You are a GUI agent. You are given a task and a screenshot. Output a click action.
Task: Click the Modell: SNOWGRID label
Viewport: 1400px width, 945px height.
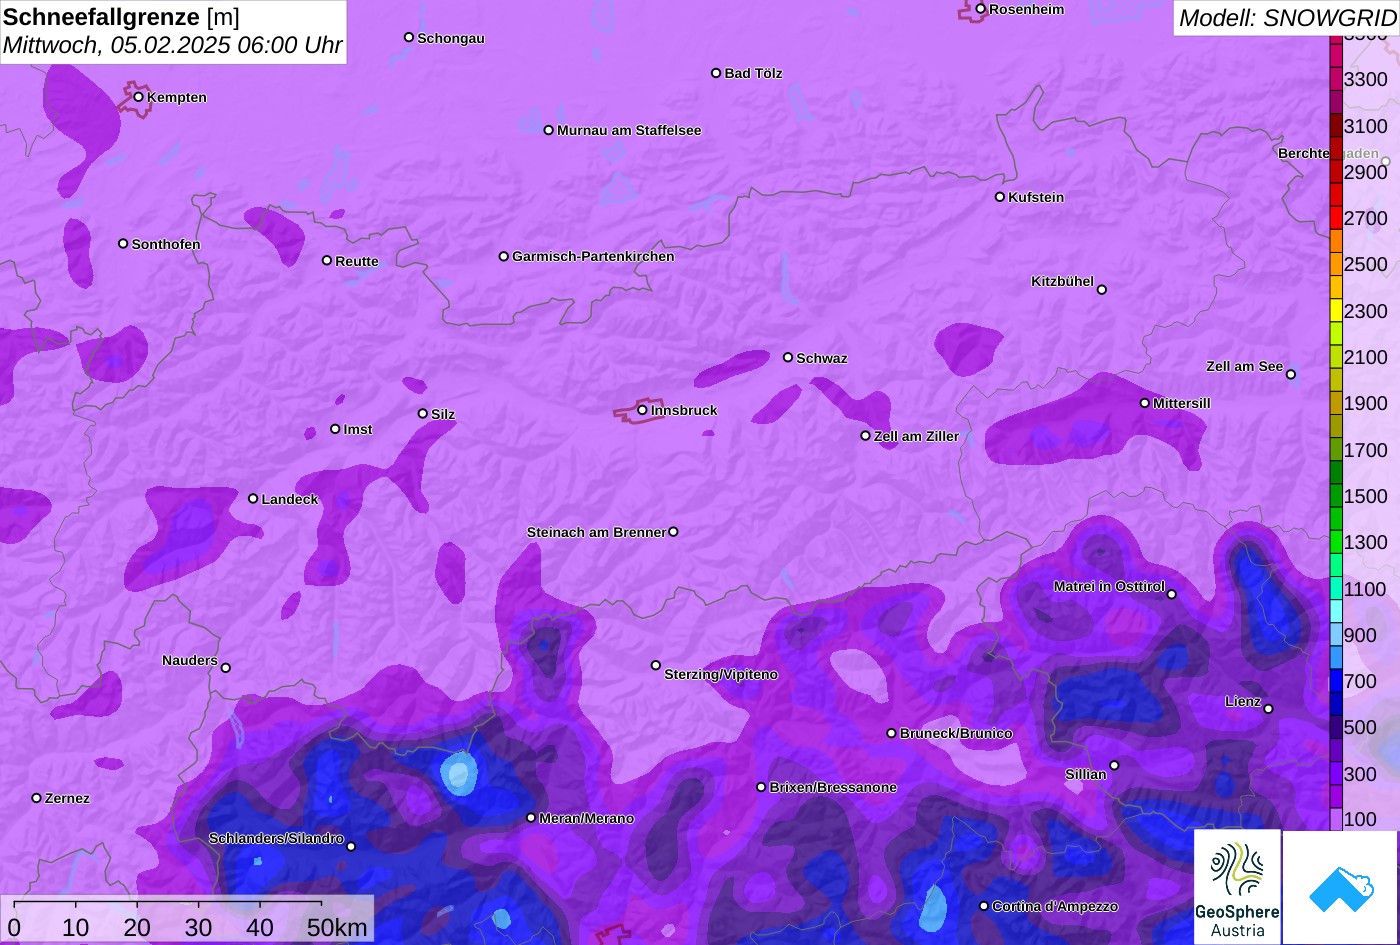(x=1287, y=17)
